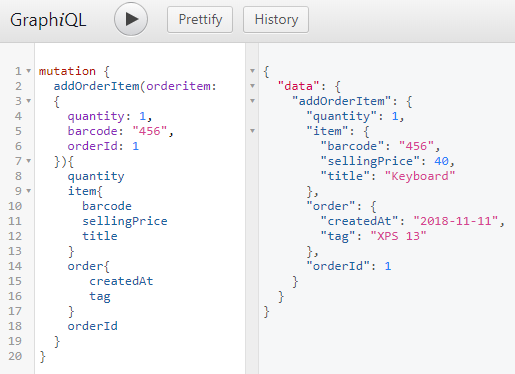Click the GraphiQL title logo
Viewport: 515px width, 374px height.
(48, 20)
